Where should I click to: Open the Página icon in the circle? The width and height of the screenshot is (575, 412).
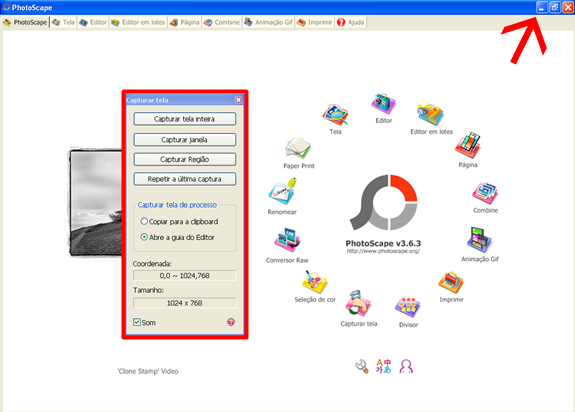click(x=468, y=146)
